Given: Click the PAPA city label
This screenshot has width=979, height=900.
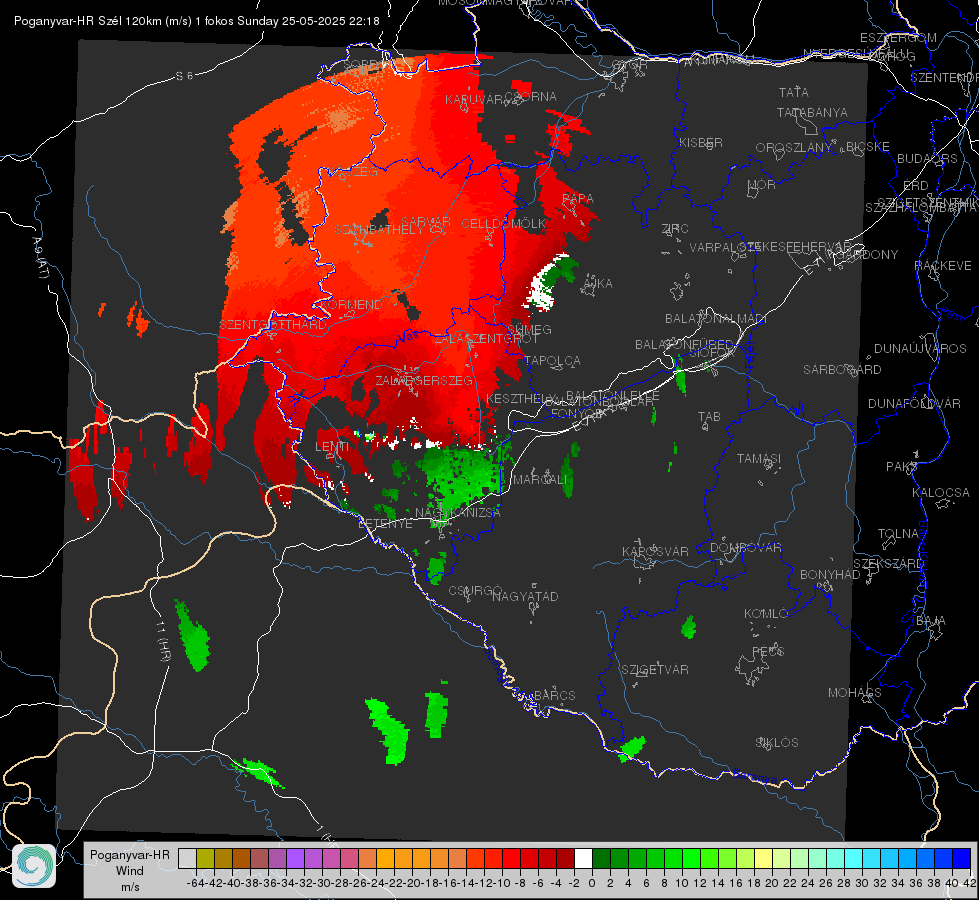Looking at the screenshot, I should coord(578,199).
